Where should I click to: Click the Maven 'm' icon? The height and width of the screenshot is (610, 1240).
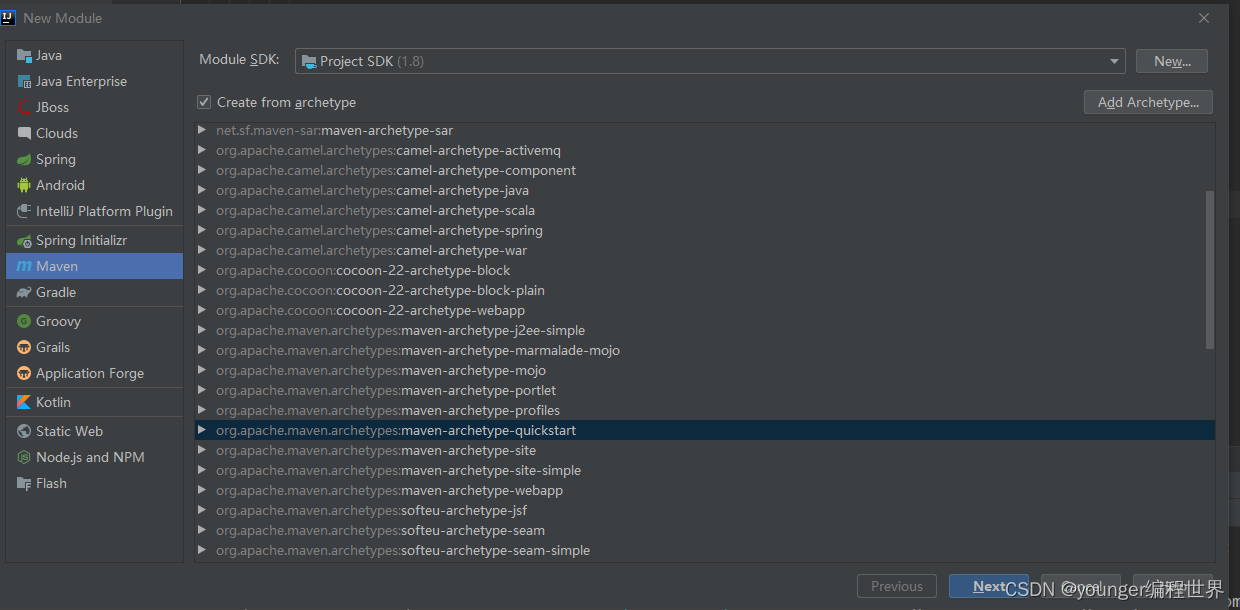[25, 266]
